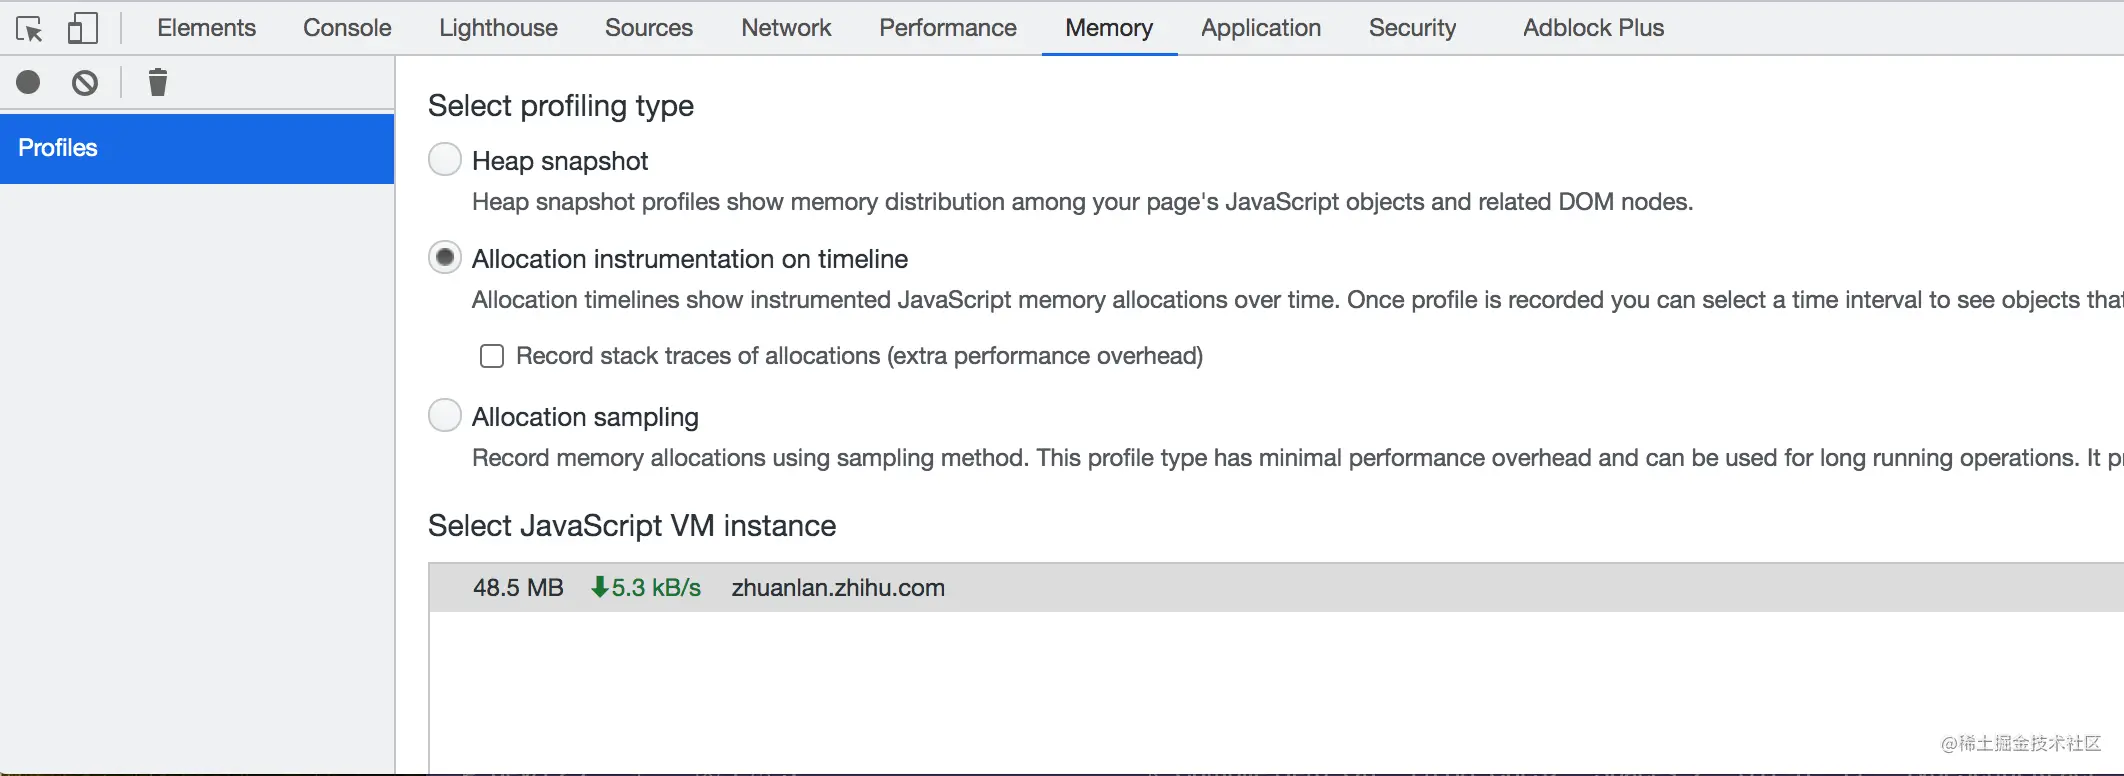Image resolution: width=2124 pixels, height=776 pixels.
Task: Switch to the Elements tab
Action: click(x=206, y=28)
